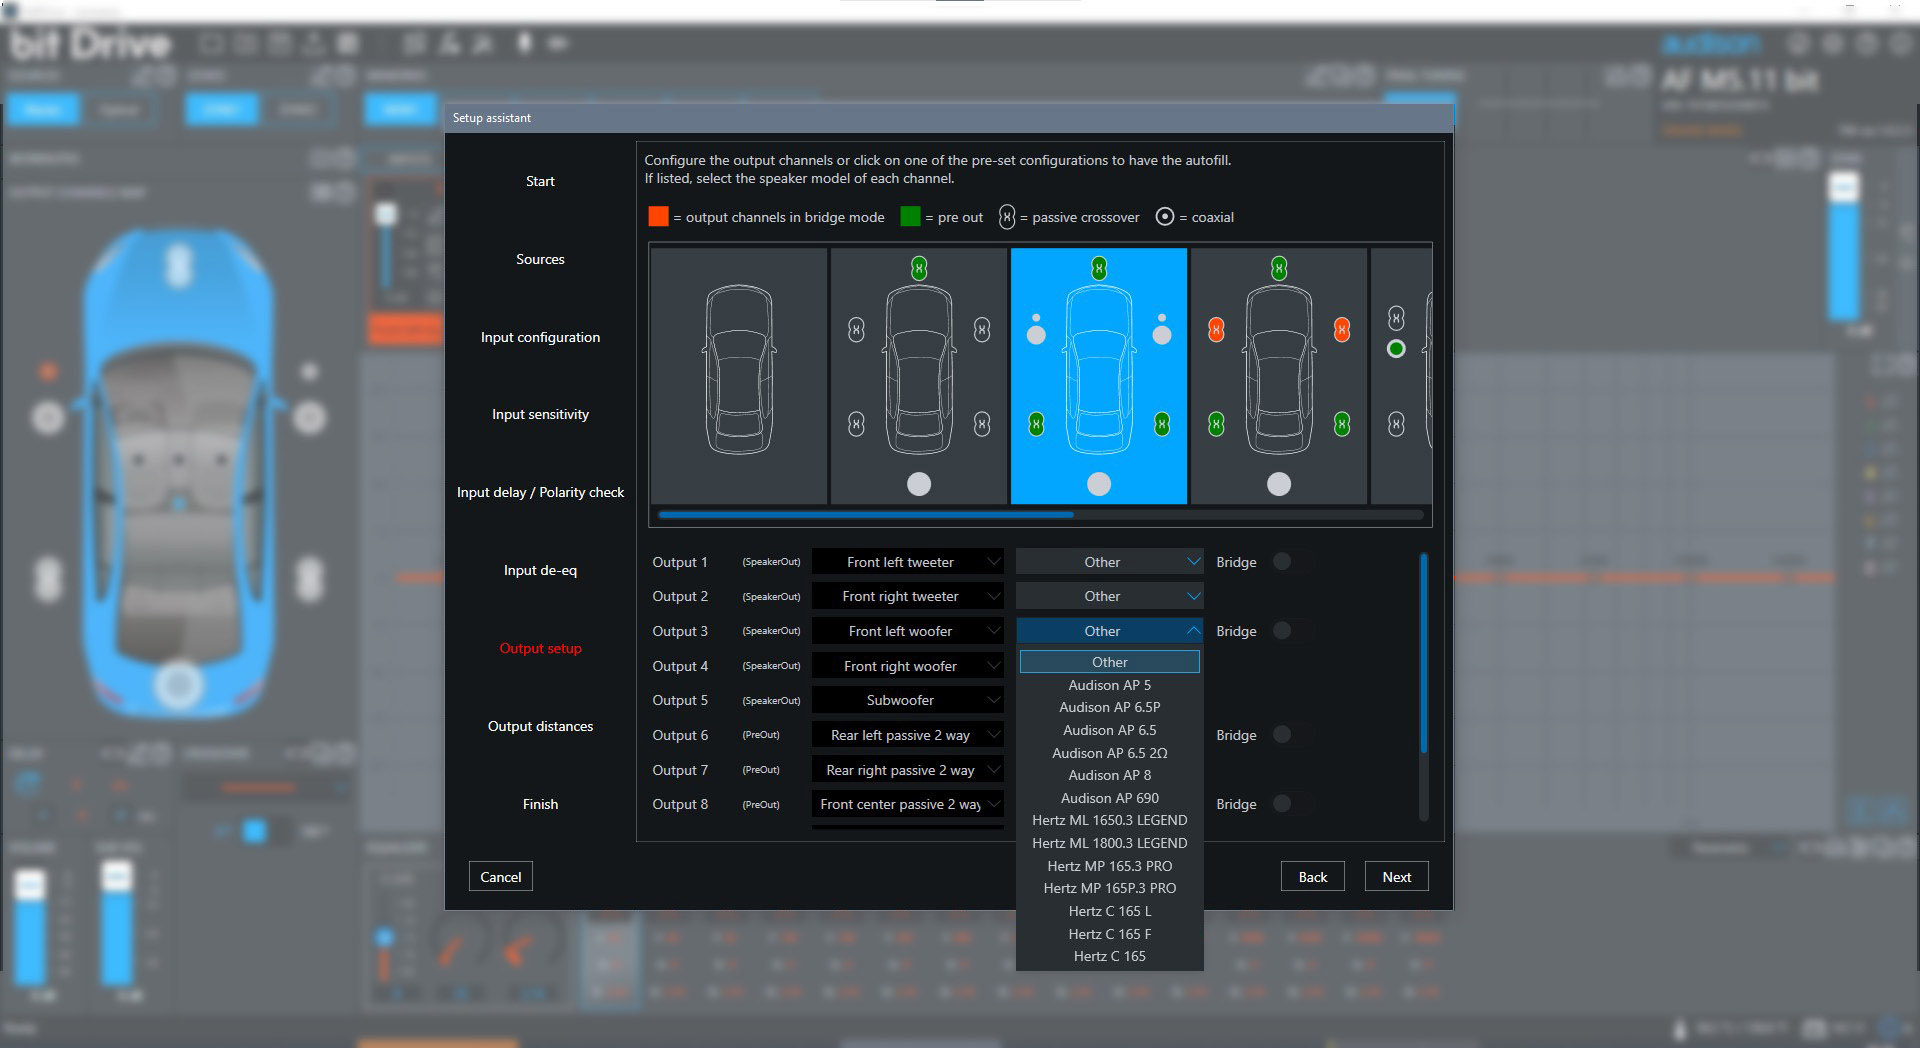Open Output 1 speaker model dropdown
This screenshot has height=1048, width=1920.
click(1109, 562)
